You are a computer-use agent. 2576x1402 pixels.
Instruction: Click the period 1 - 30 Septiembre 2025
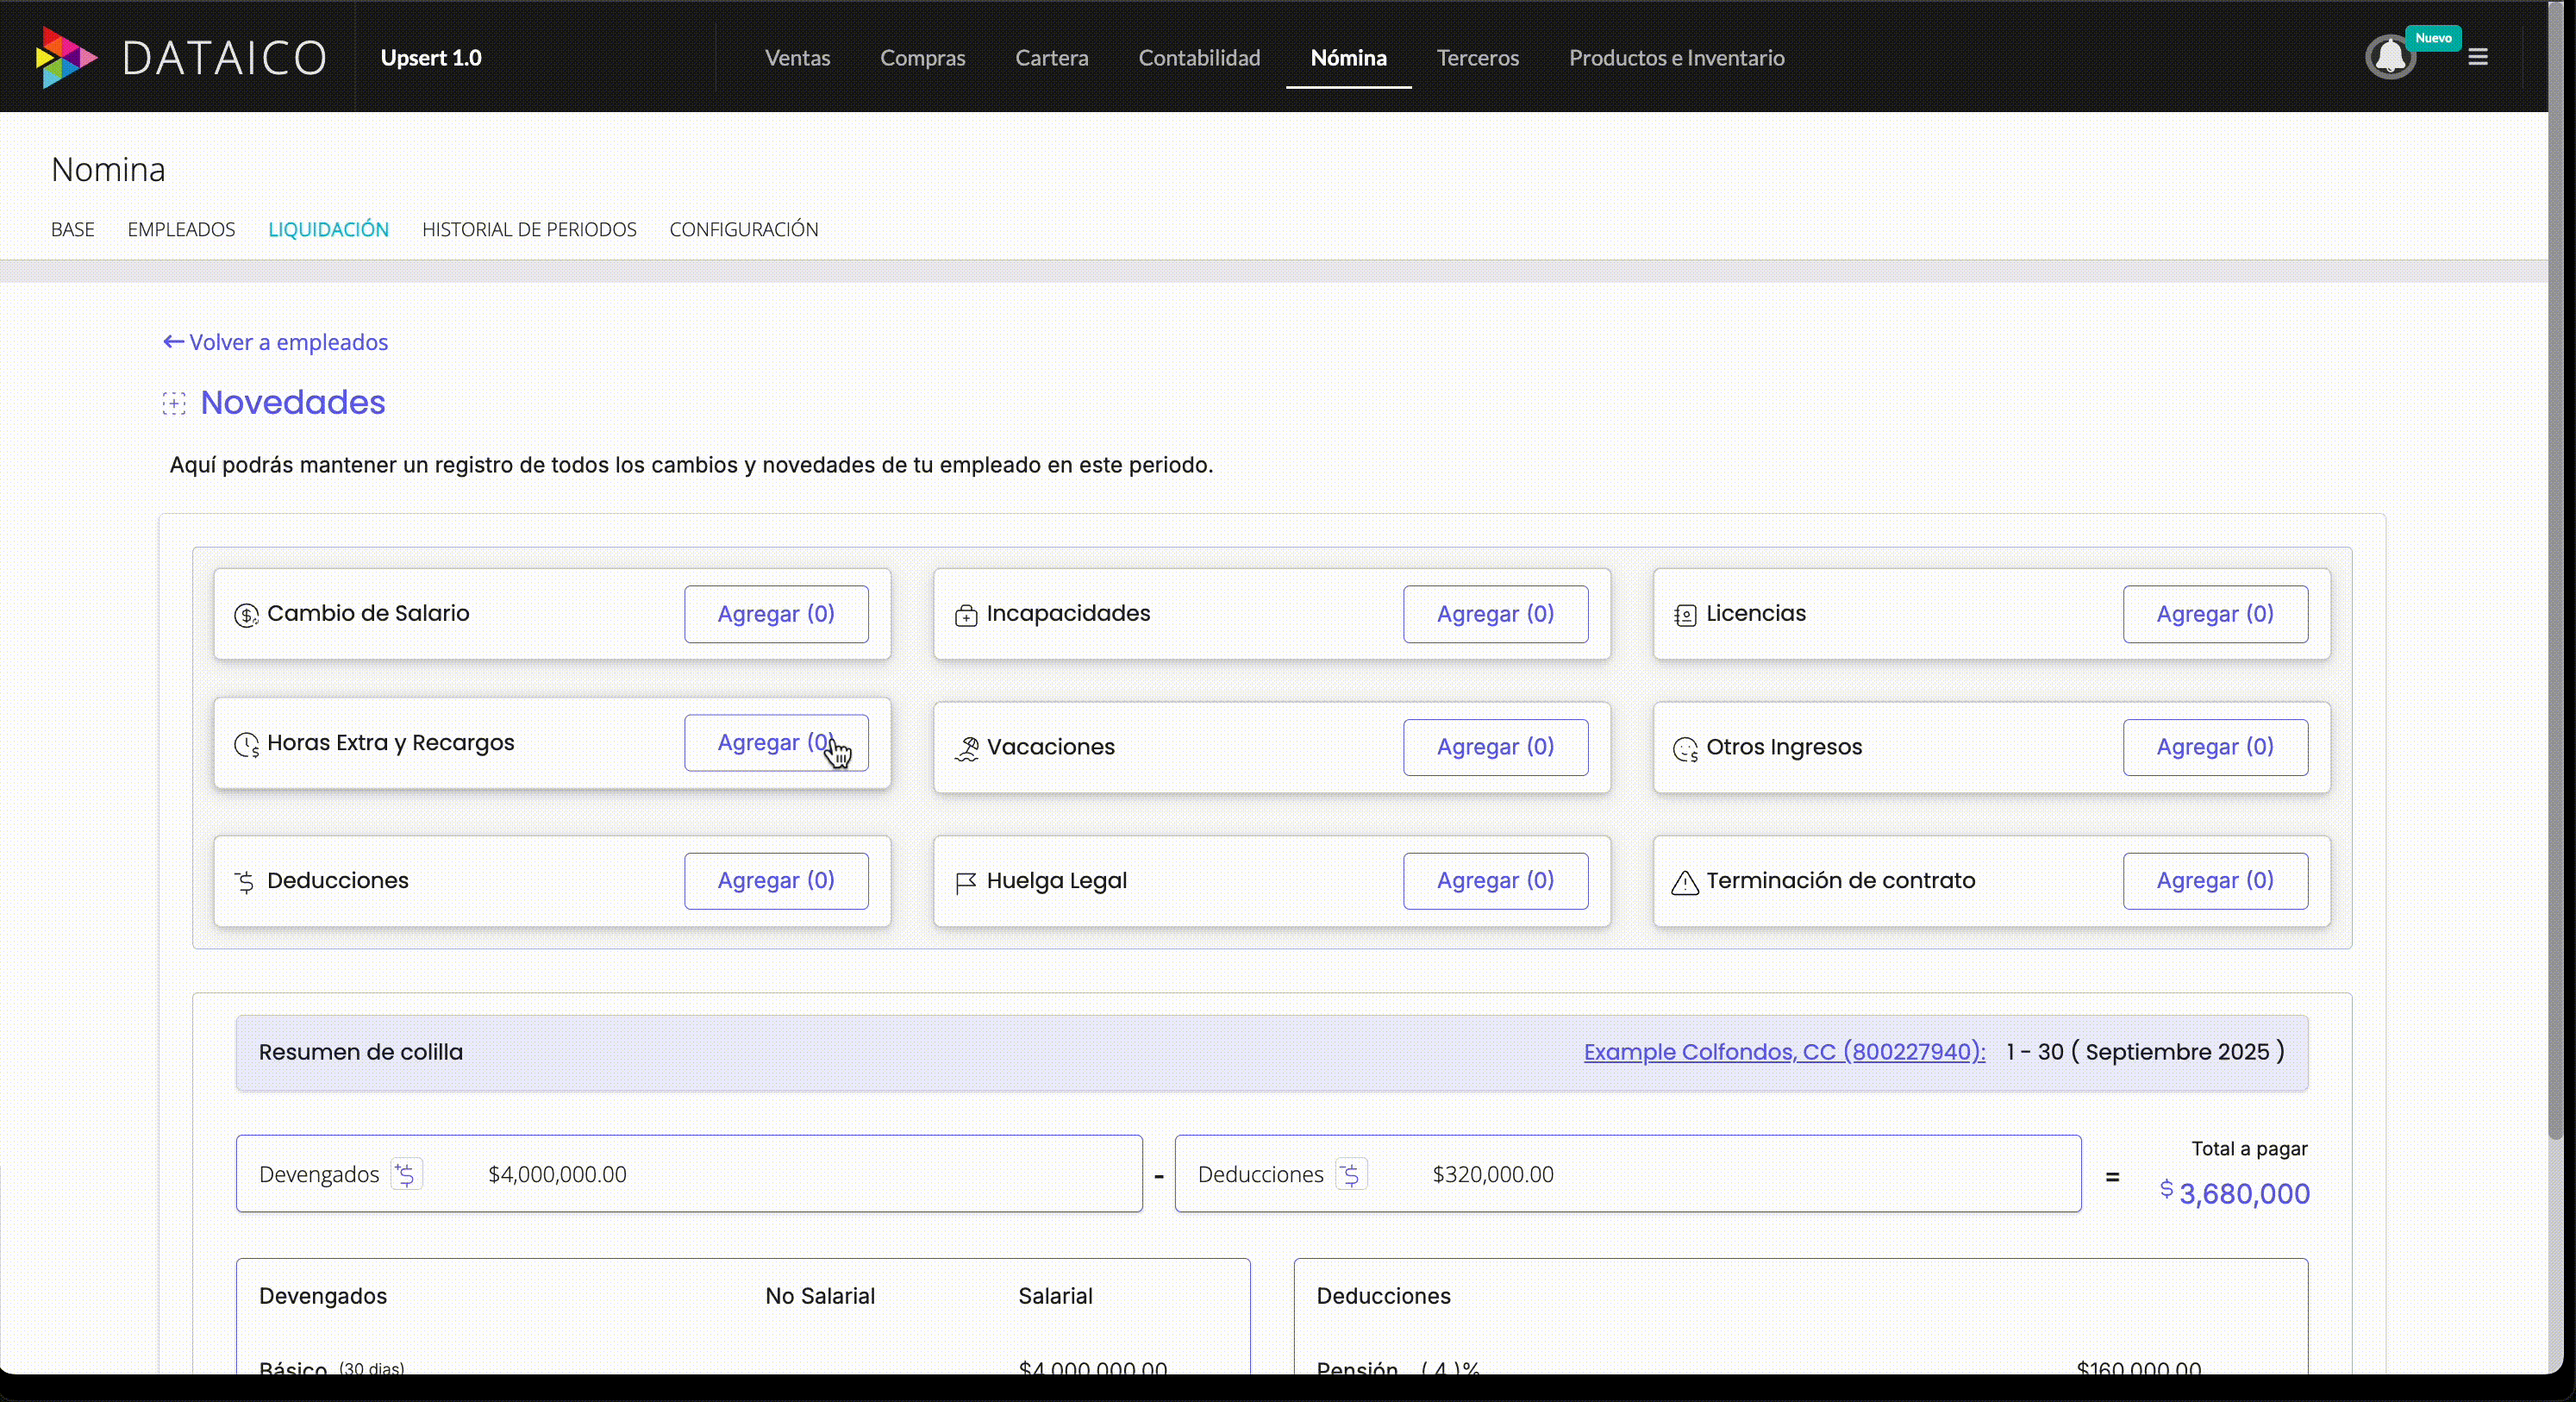click(x=2145, y=1052)
